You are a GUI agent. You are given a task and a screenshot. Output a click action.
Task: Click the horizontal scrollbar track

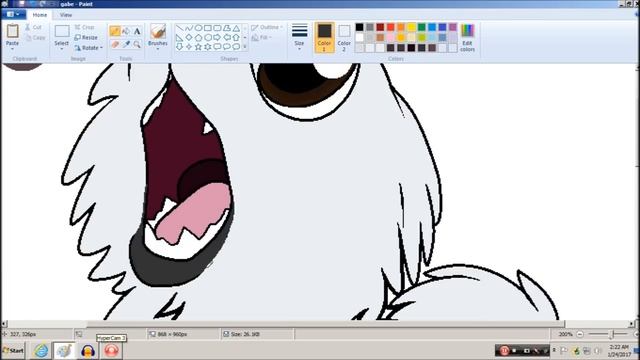click(318, 324)
